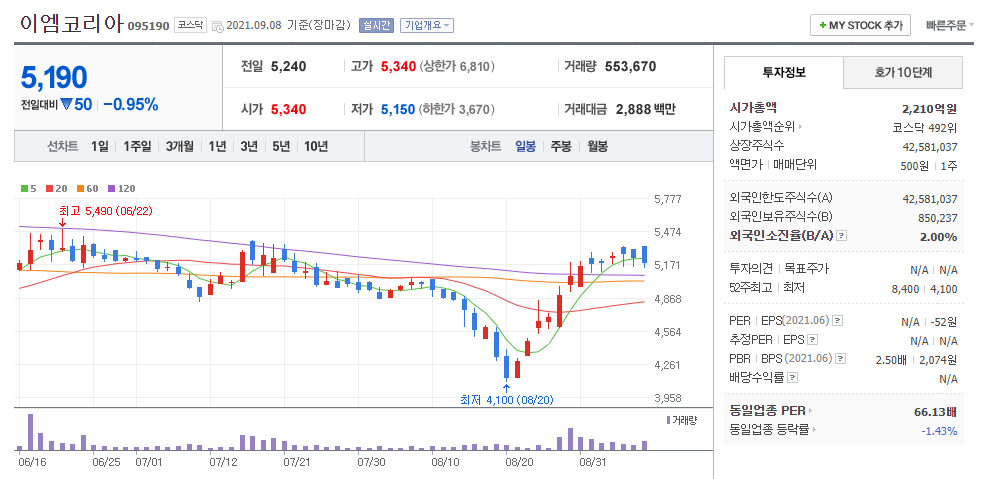Click the 2,074원 BPS value

click(x=938, y=360)
